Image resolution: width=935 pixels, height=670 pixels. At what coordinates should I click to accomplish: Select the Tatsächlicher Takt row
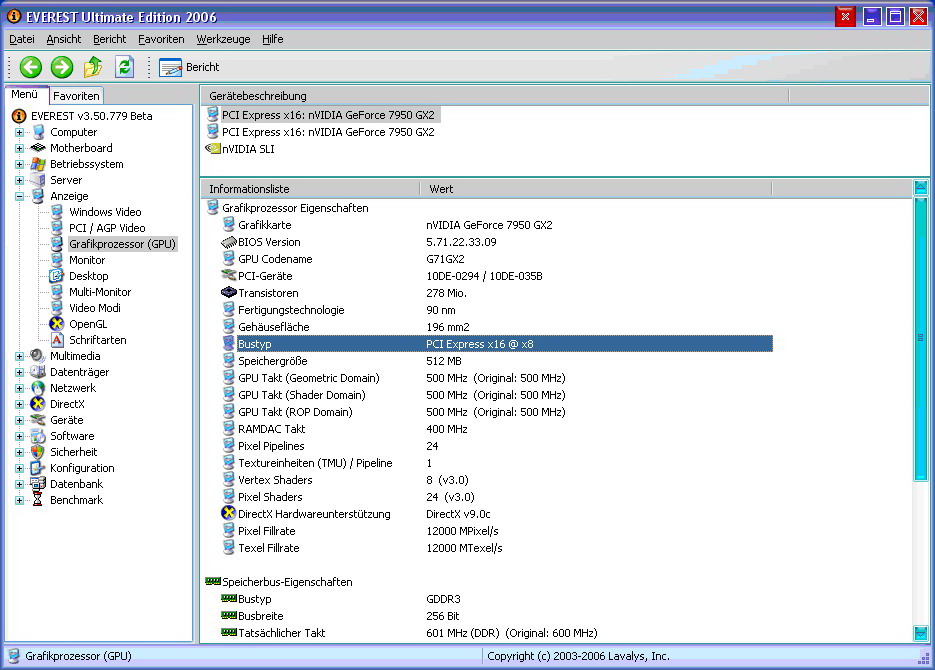click(x=497, y=633)
